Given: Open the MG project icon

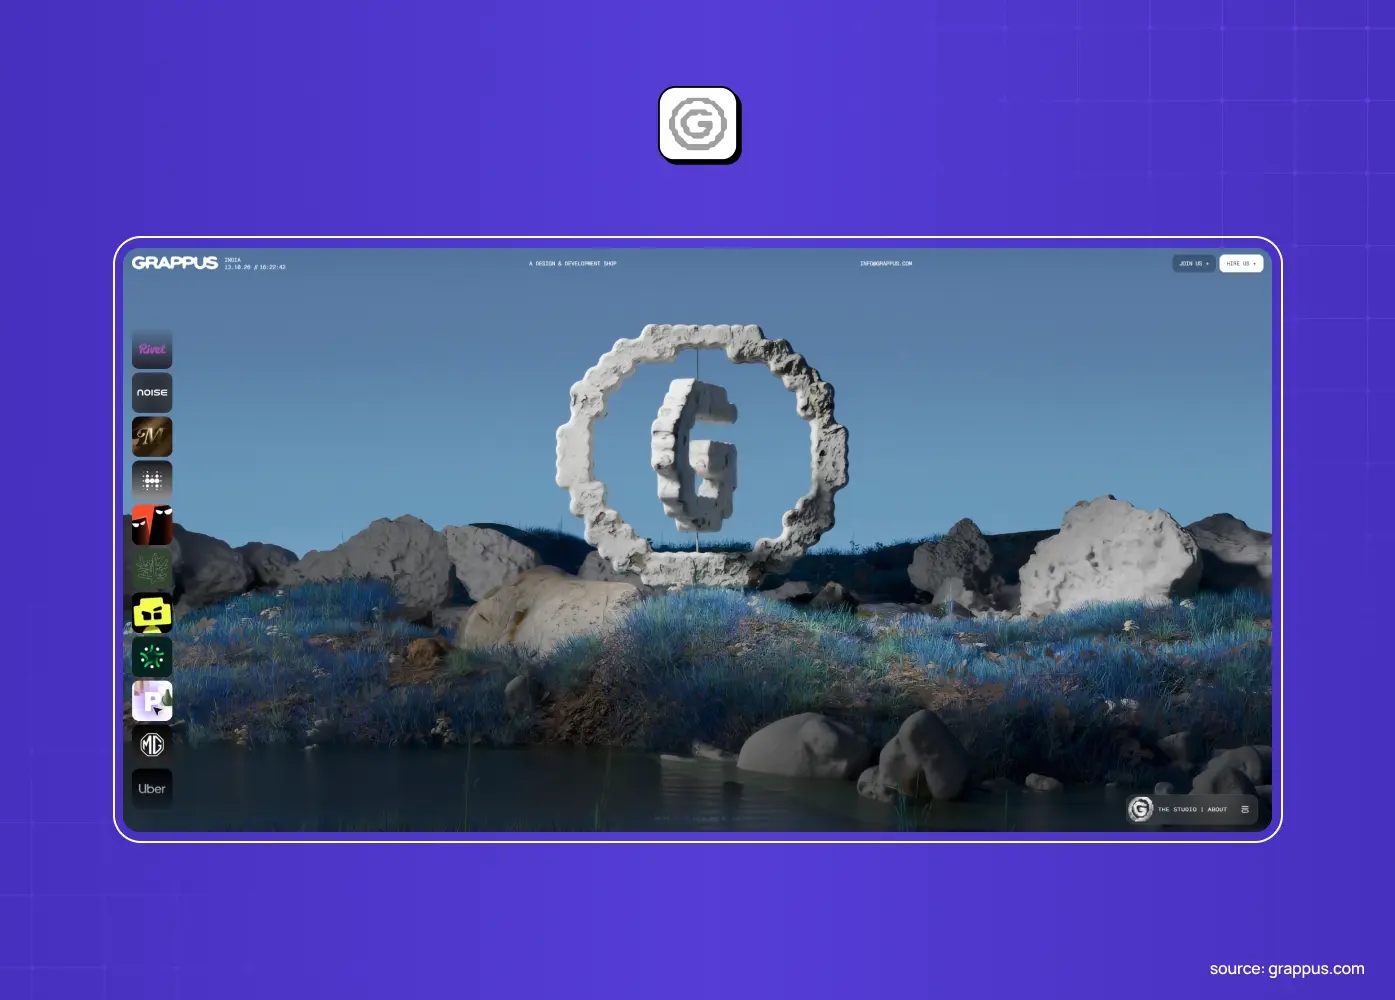Looking at the screenshot, I should point(152,745).
